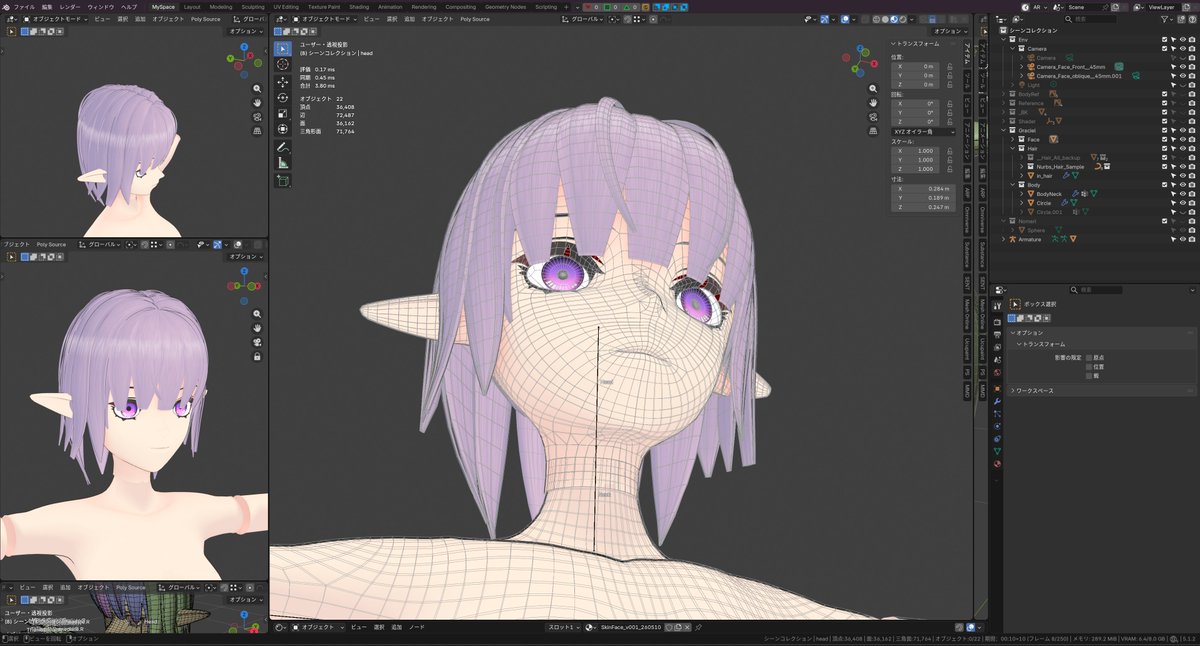1200x646 pixels.
Task: Collapse the Hair collection in outliner
Action: (x=1014, y=148)
